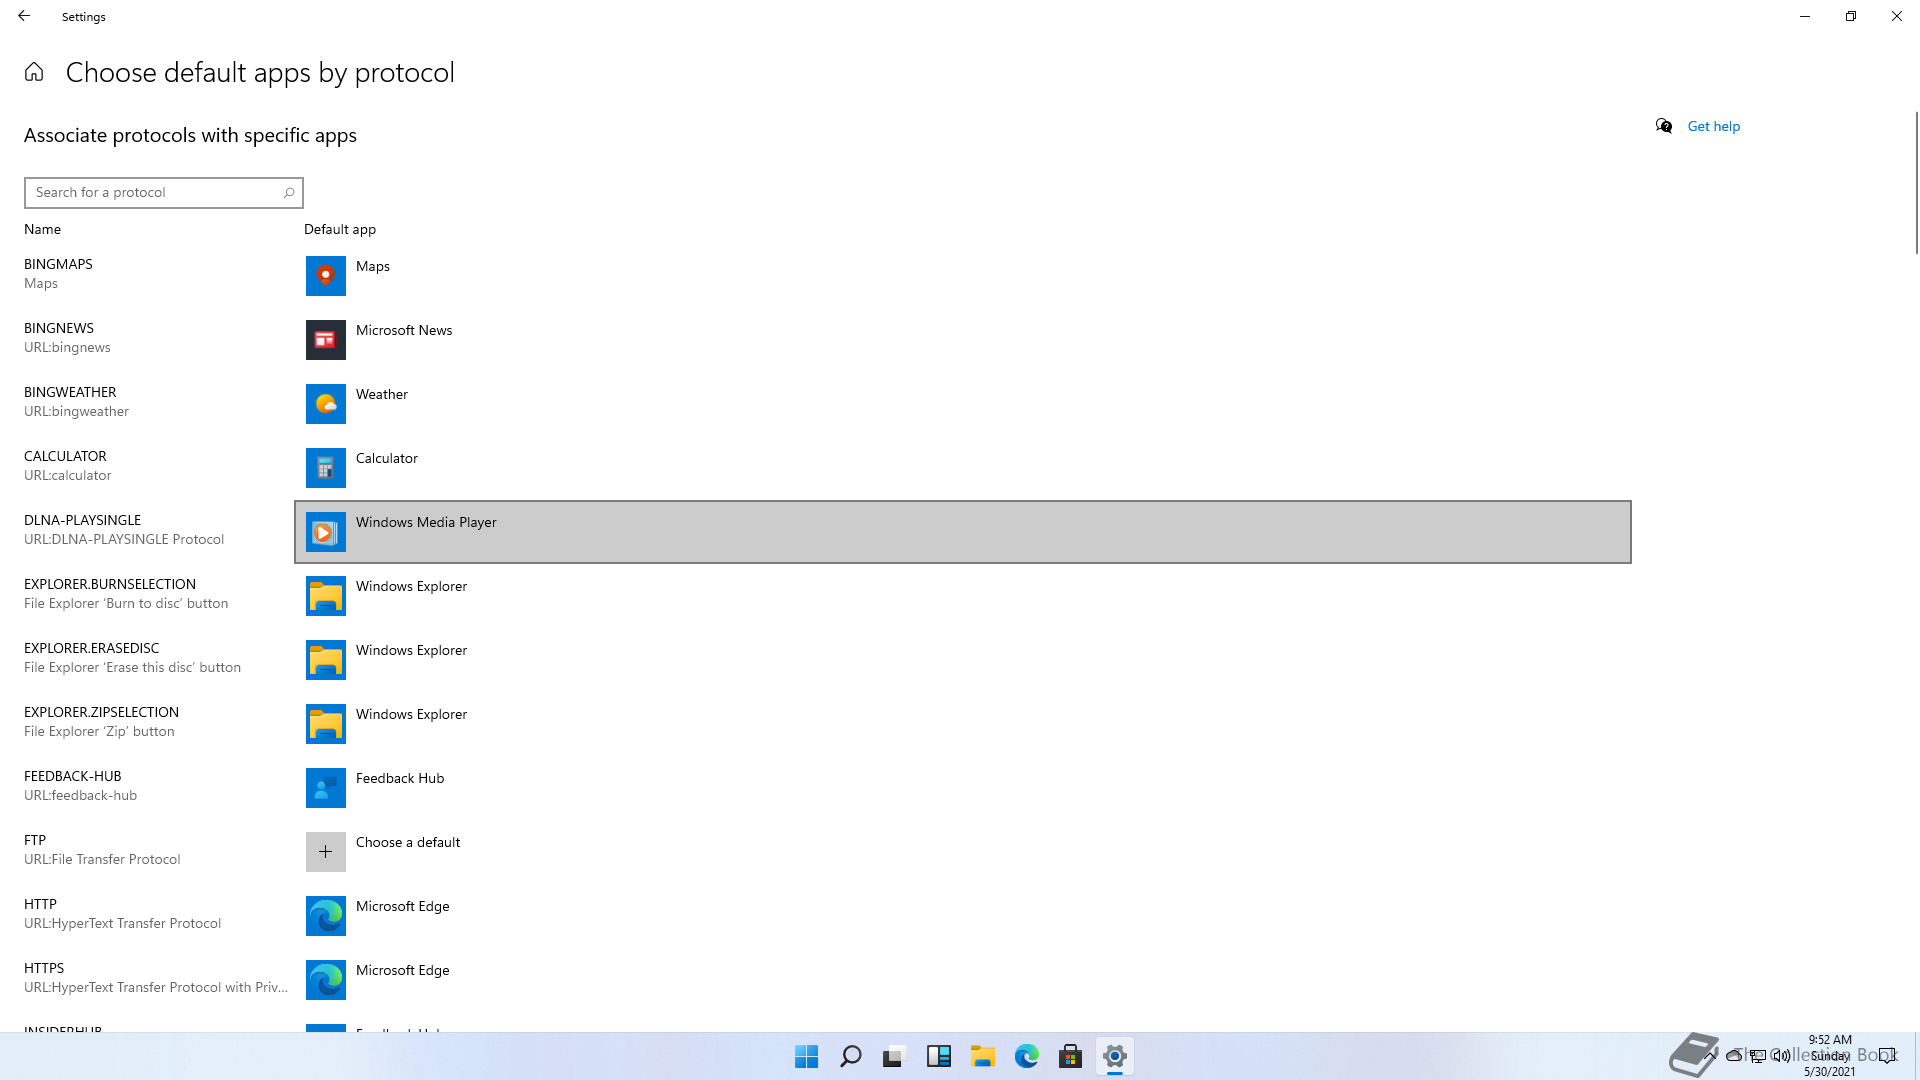Image resolution: width=1920 pixels, height=1080 pixels.
Task: Open Microsoft Store from taskbar
Action: [x=1071, y=1056]
